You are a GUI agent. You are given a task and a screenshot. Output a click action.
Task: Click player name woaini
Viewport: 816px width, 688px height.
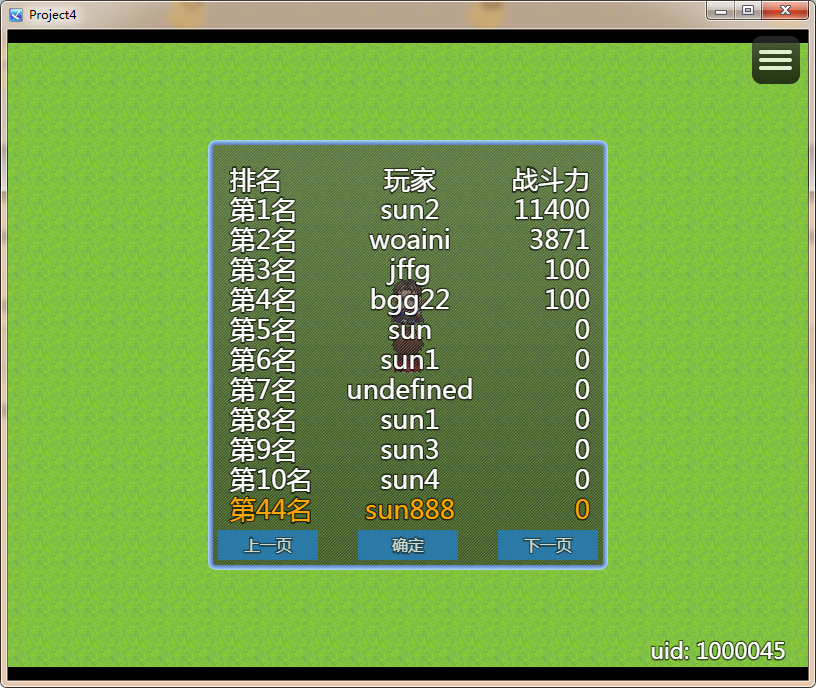point(410,240)
